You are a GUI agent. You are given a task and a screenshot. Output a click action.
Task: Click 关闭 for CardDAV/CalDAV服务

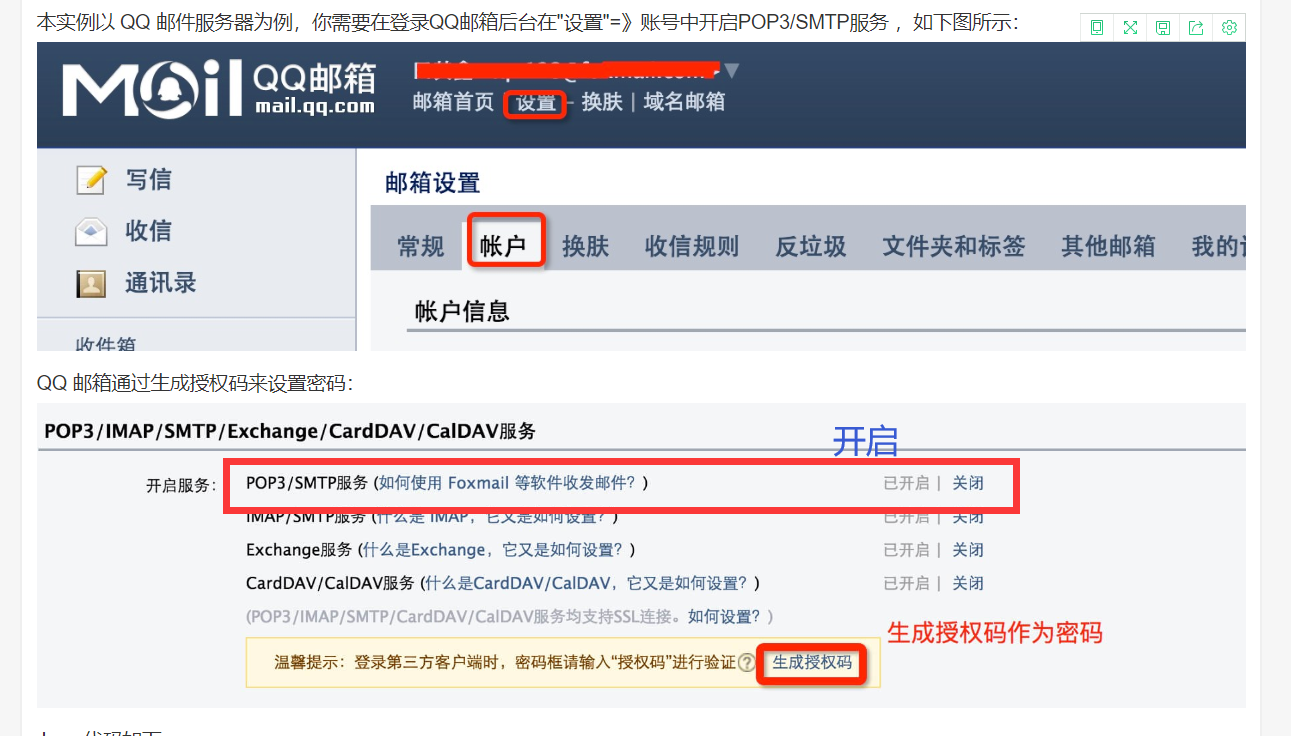coord(968,583)
